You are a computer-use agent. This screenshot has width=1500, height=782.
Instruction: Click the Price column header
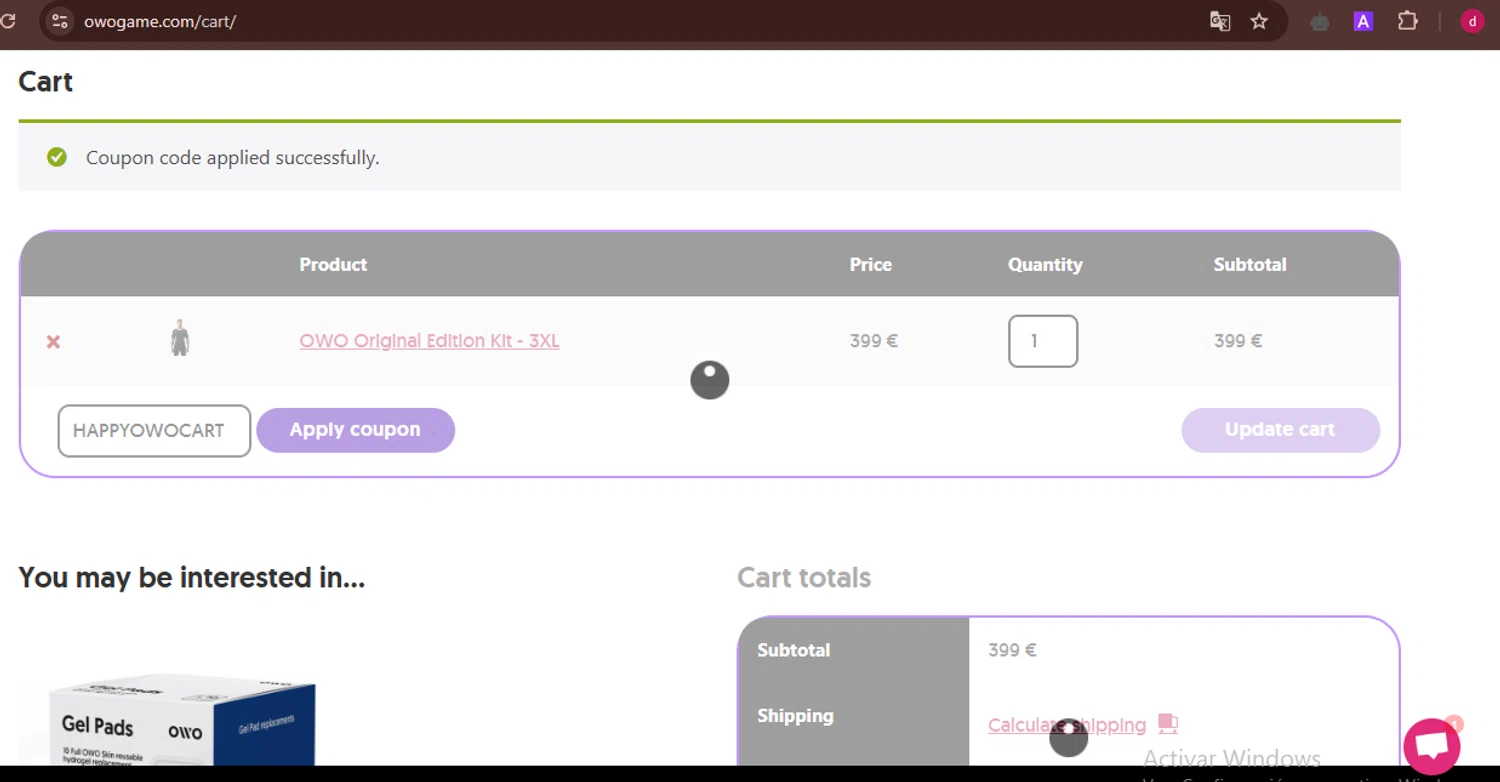[x=871, y=265]
